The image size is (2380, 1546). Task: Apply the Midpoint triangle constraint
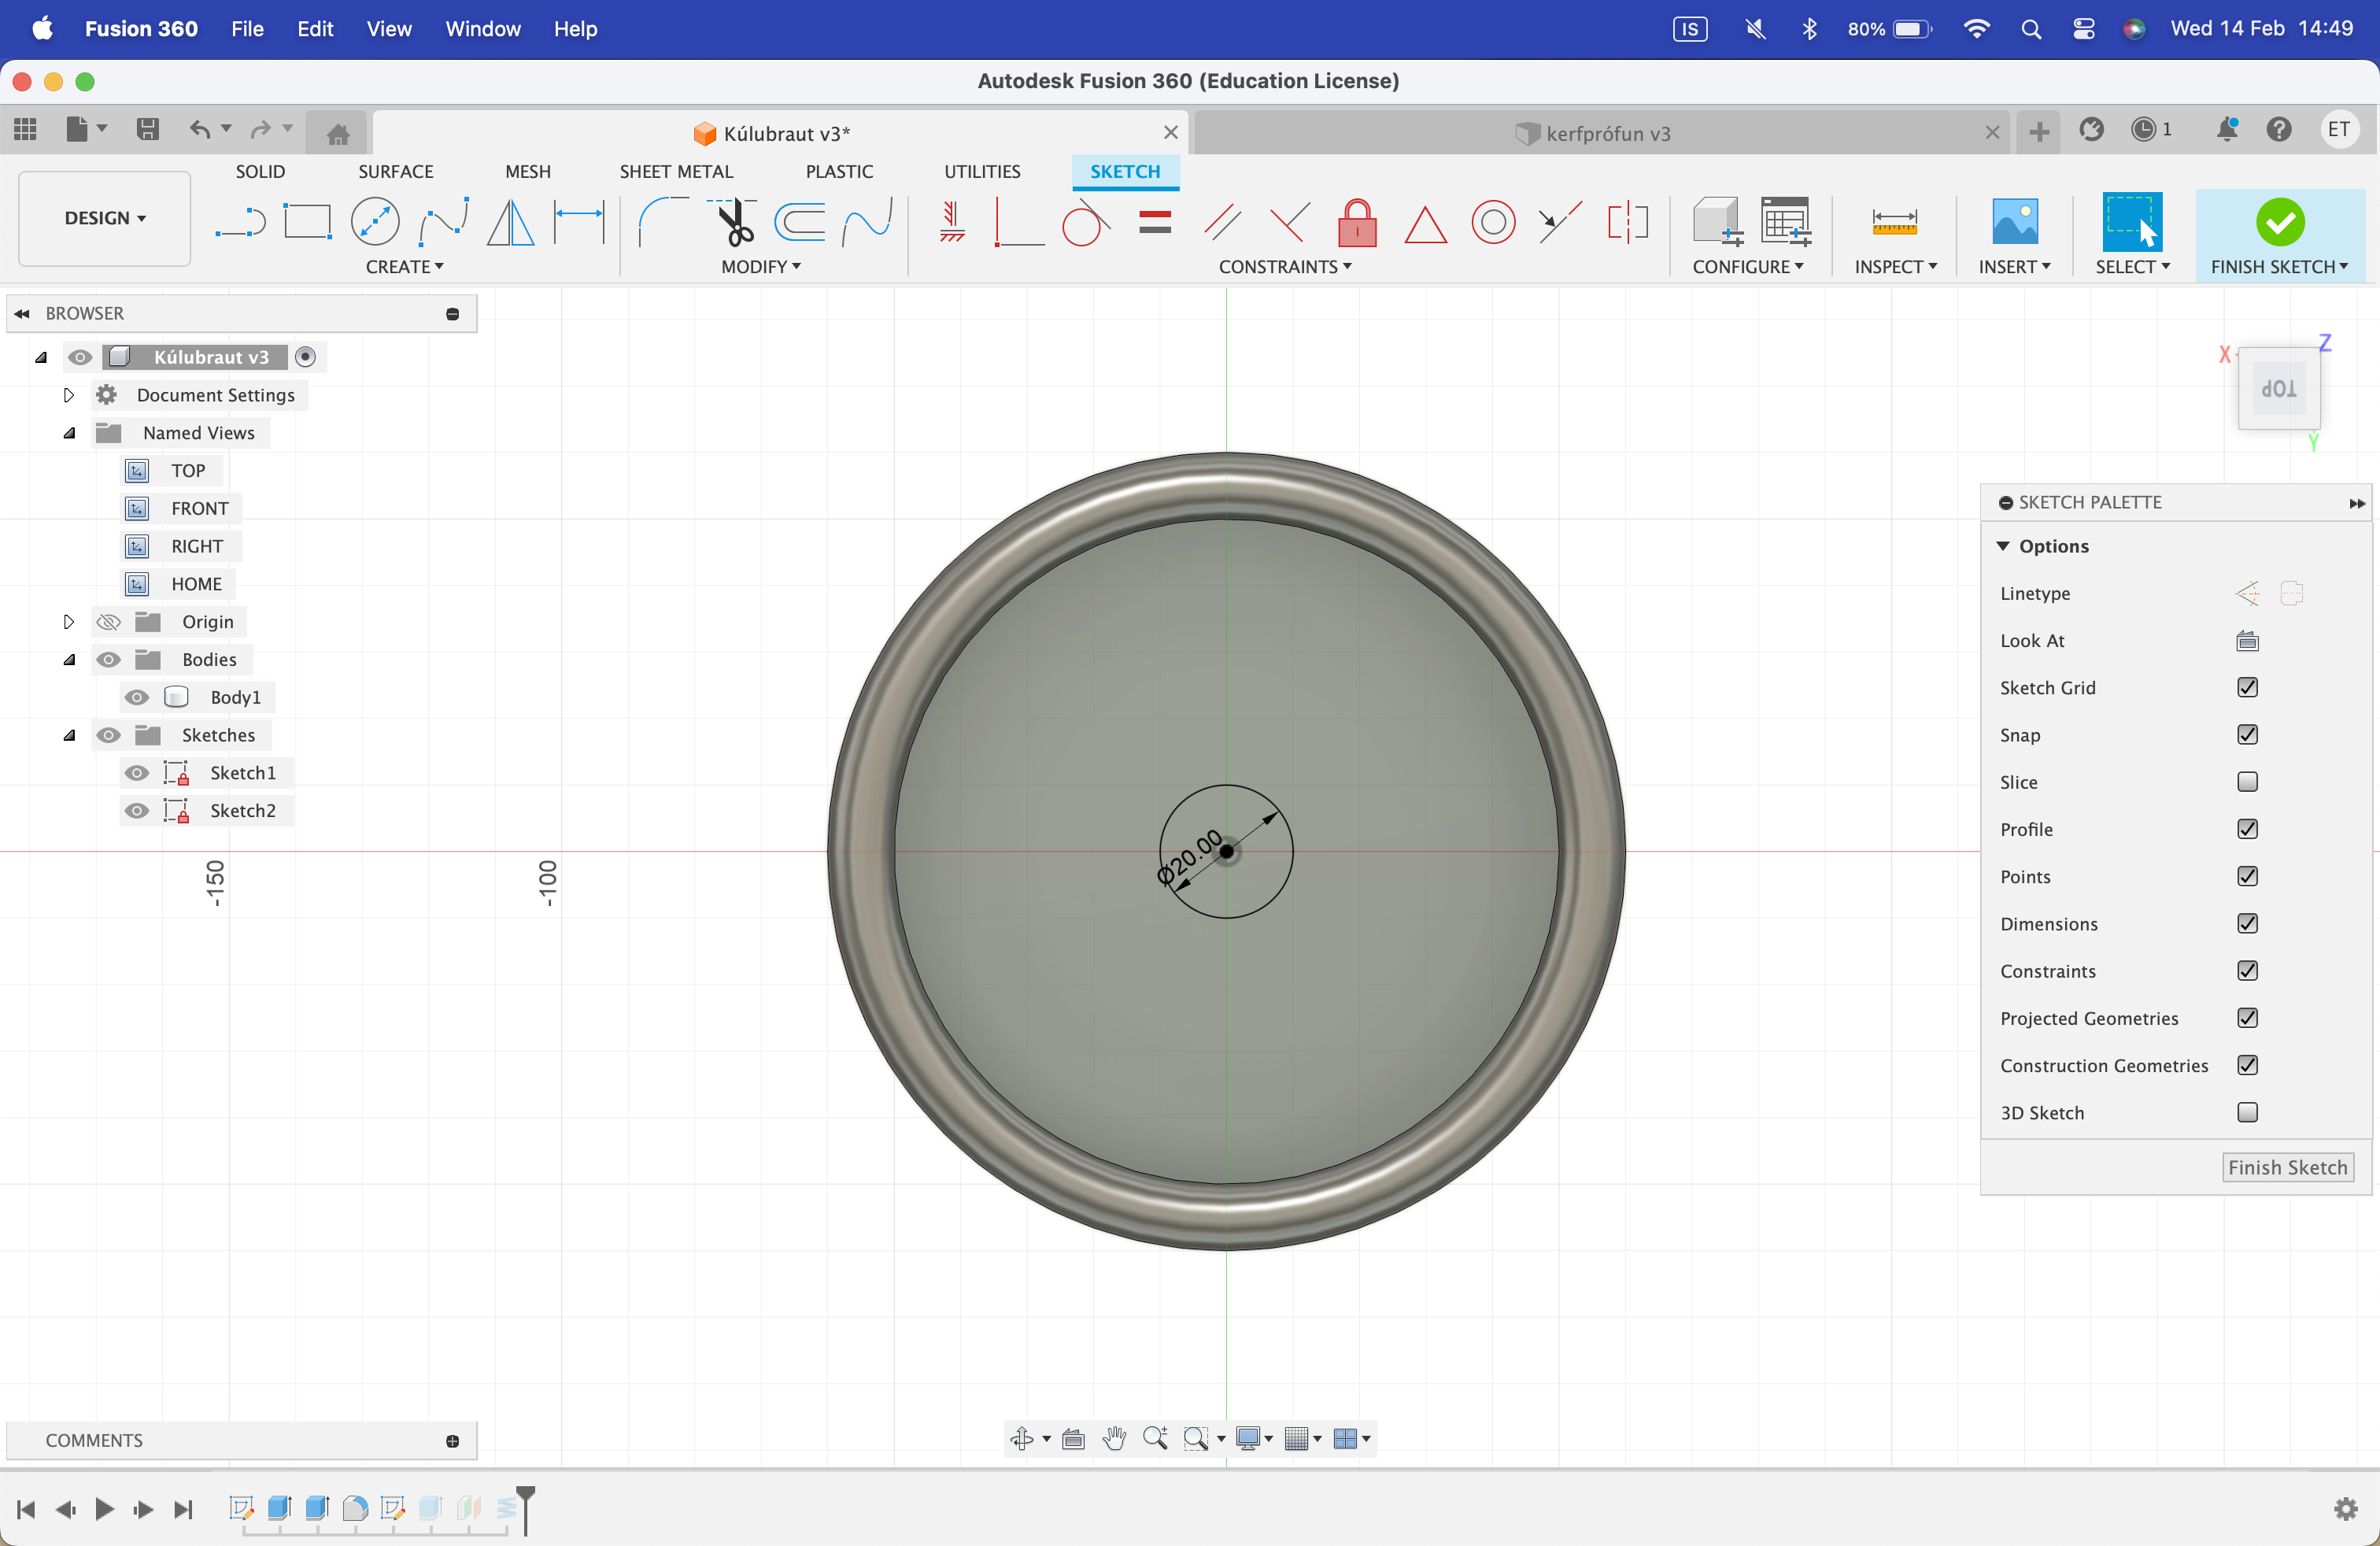pos(1425,224)
